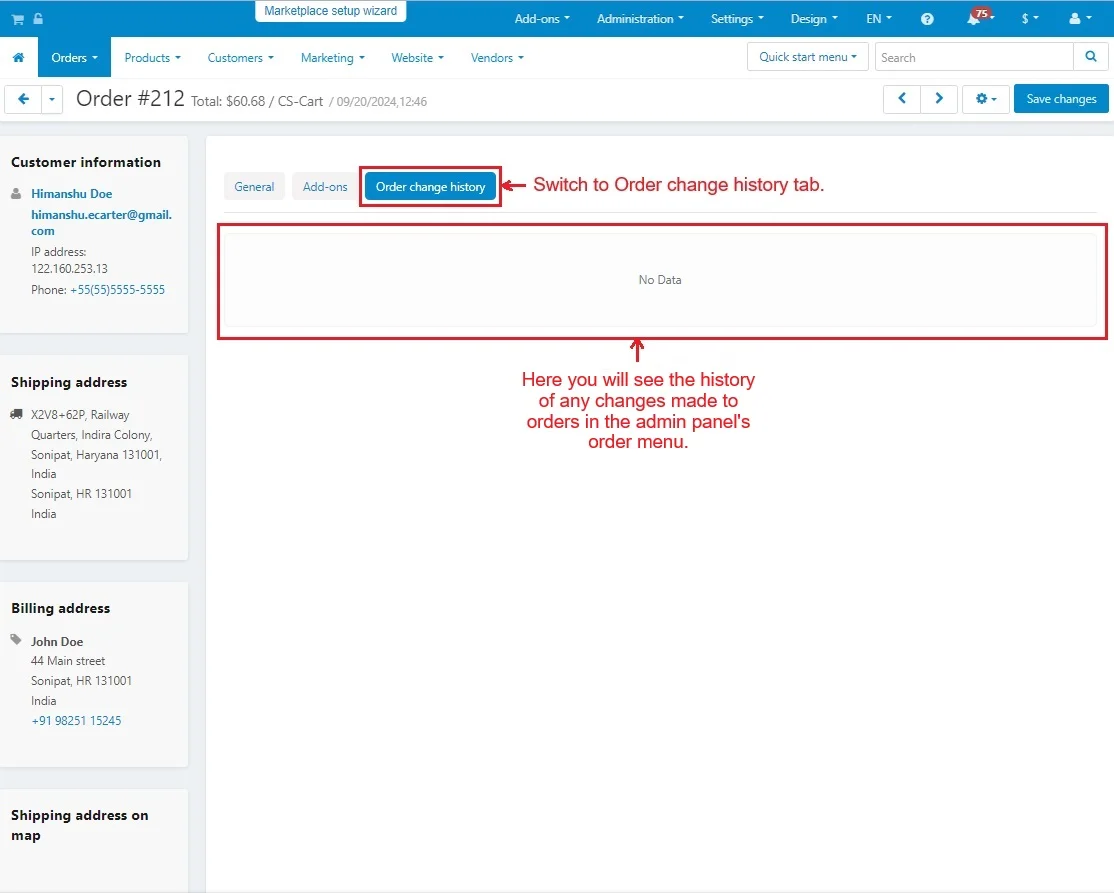This screenshot has height=893, width=1114.
Task: Expand the Design menu
Action: (x=814, y=18)
